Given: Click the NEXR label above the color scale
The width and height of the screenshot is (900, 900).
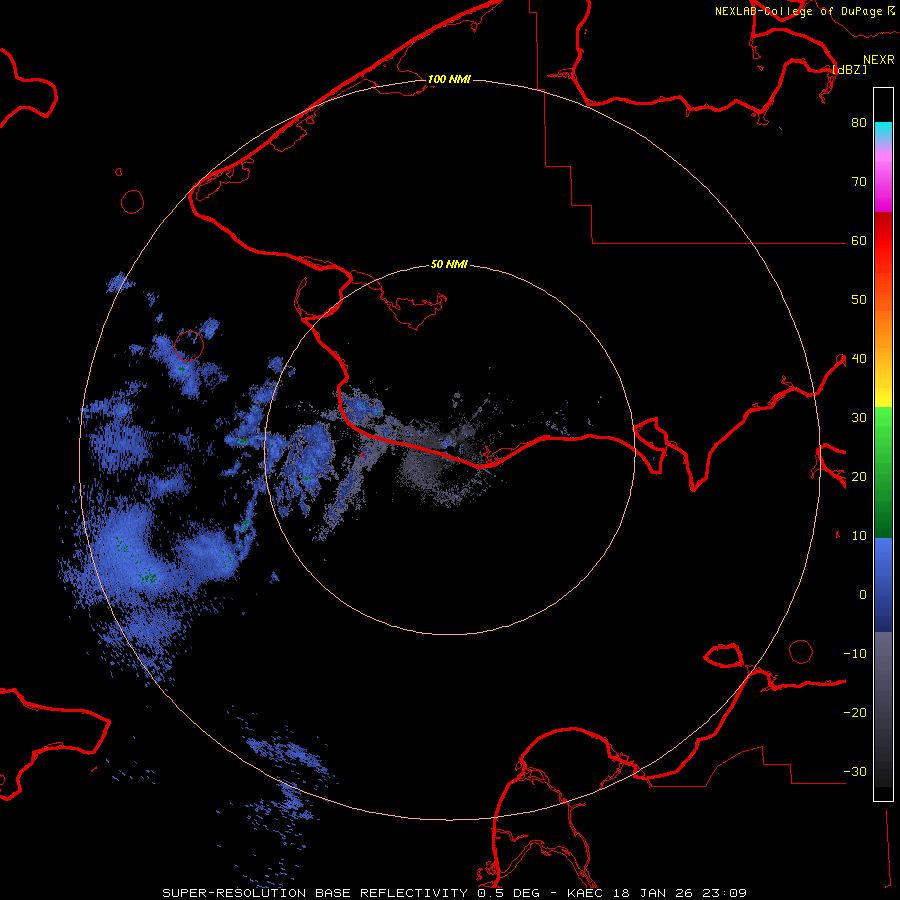Looking at the screenshot, I should point(879,60).
